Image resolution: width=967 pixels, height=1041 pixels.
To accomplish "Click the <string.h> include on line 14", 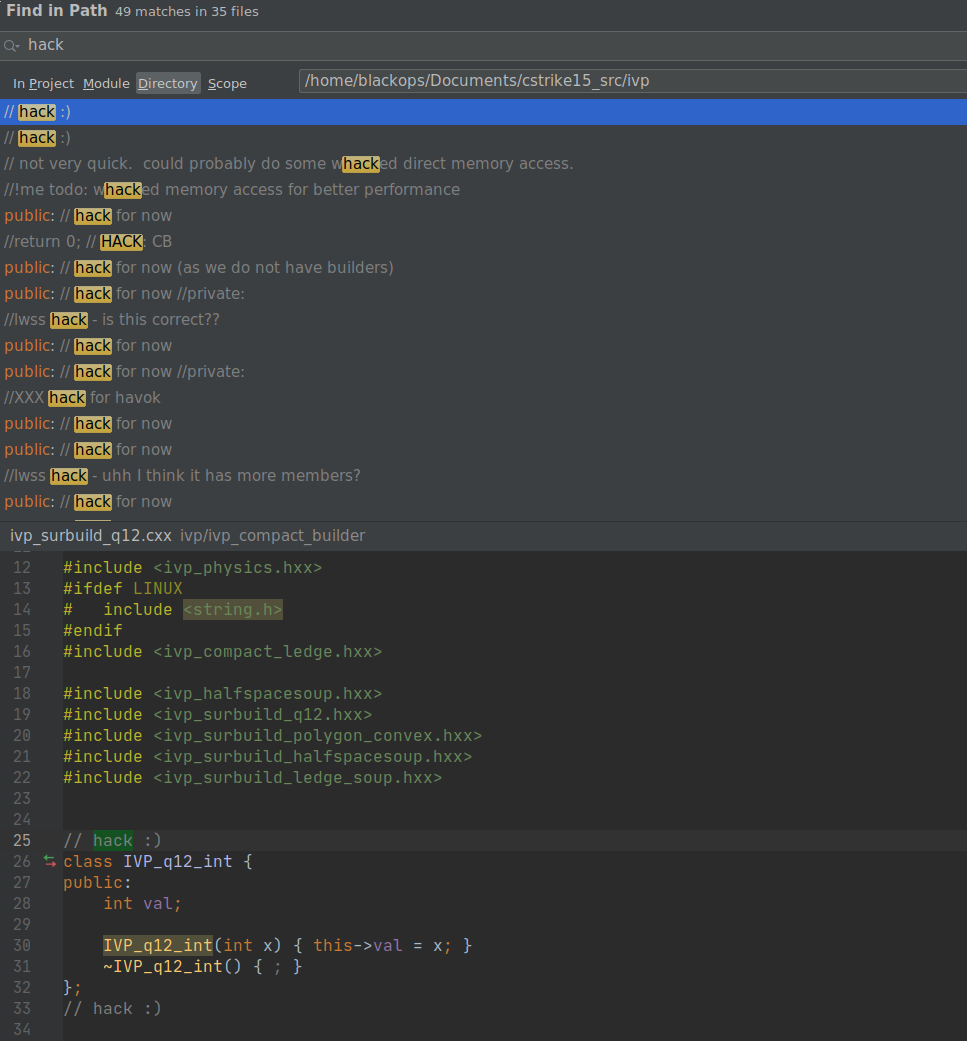I will tap(232, 610).
